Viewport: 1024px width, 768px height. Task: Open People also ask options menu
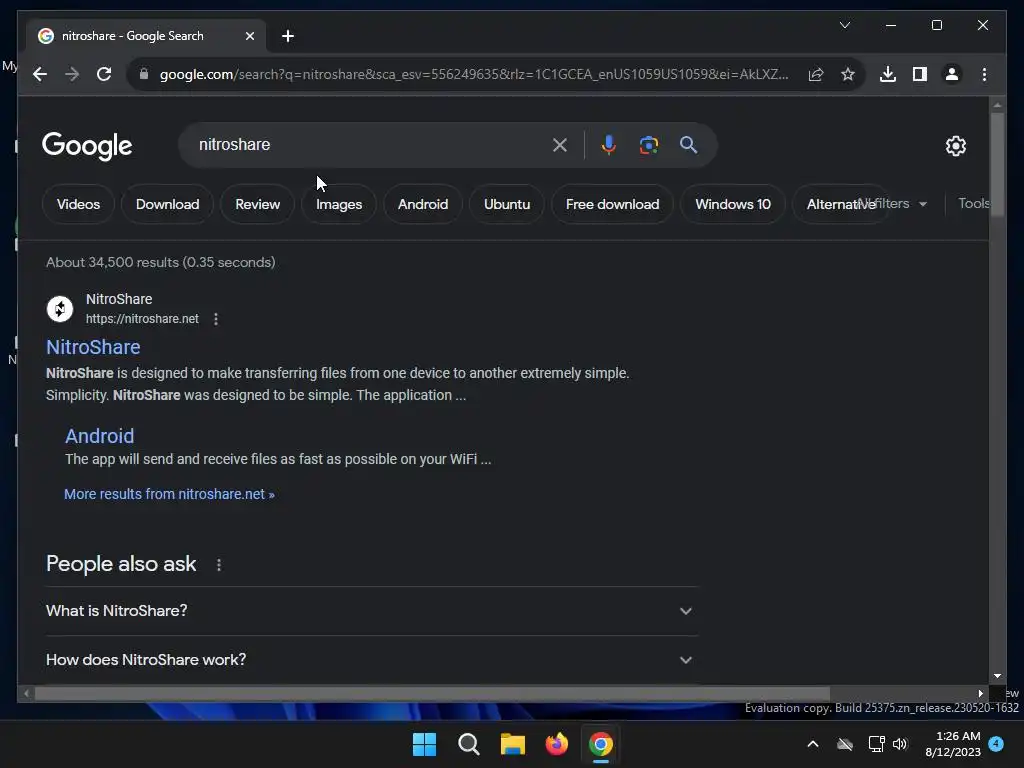point(219,565)
